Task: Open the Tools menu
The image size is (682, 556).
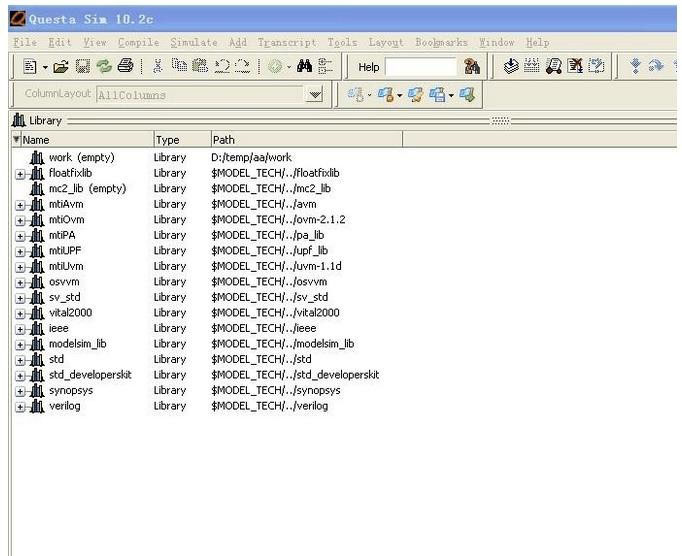Action: (342, 42)
